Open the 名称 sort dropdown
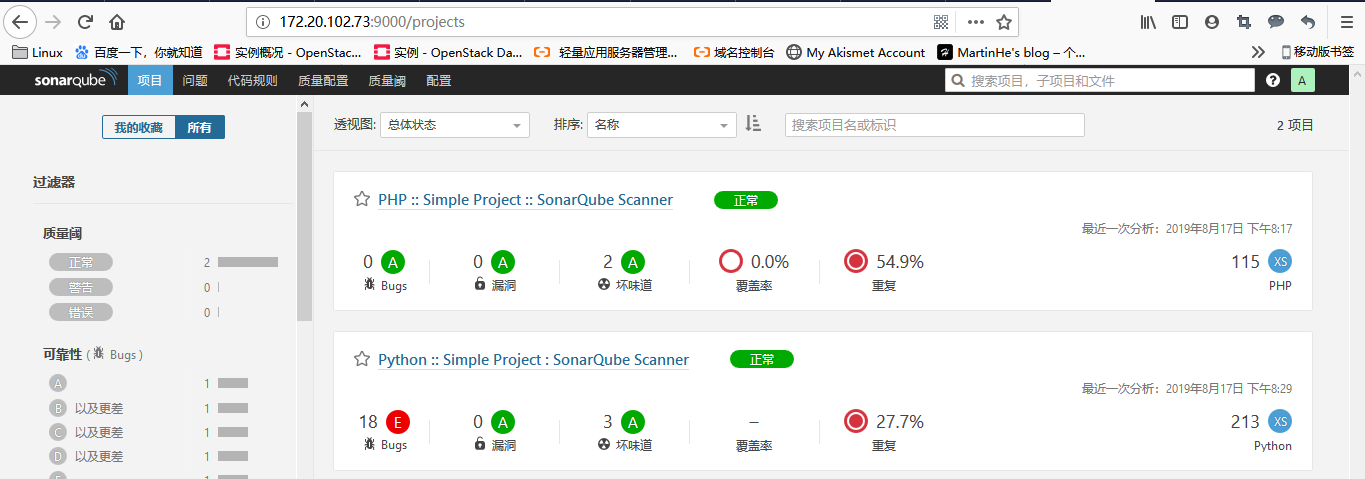This screenshot has width=1365, height=479. click(661, 125)
